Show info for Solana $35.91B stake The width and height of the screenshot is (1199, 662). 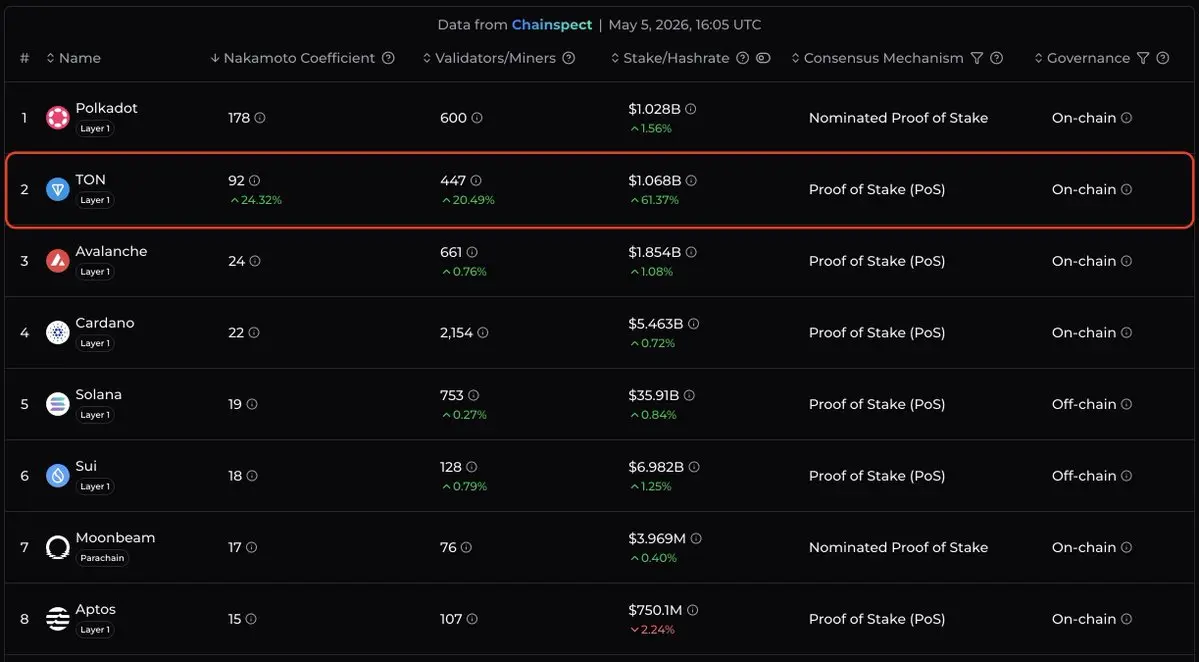(690, 395)
